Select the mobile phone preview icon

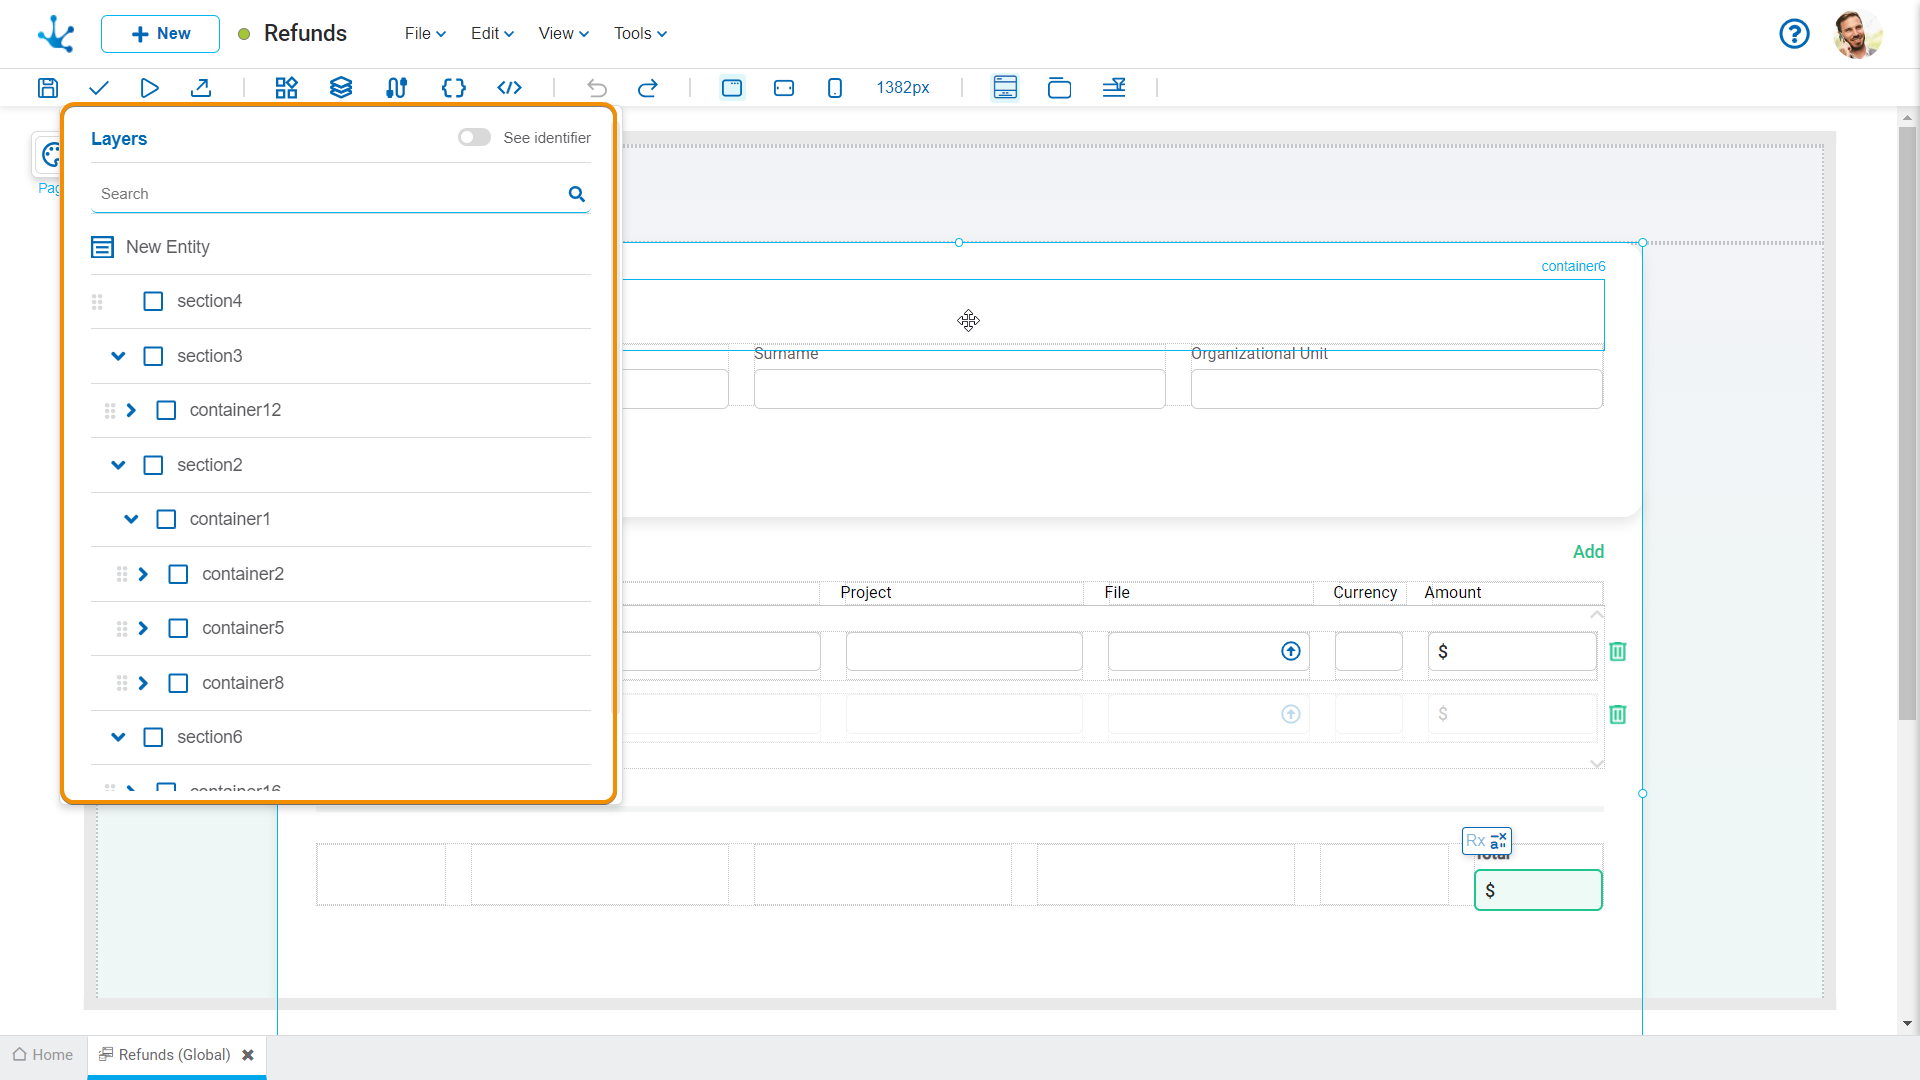(835, 88)
